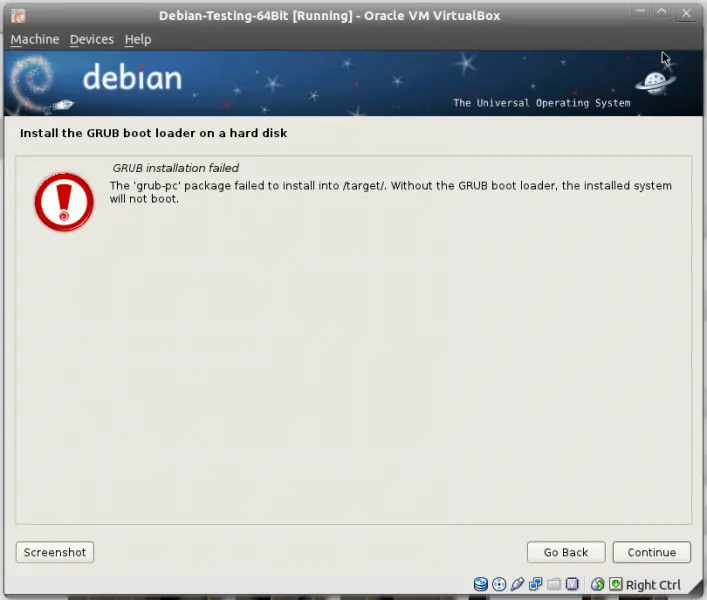Click the mouse integration status icon
This screenshot has width=707, height=600.
pyautogui.click(x=597, y=584)
